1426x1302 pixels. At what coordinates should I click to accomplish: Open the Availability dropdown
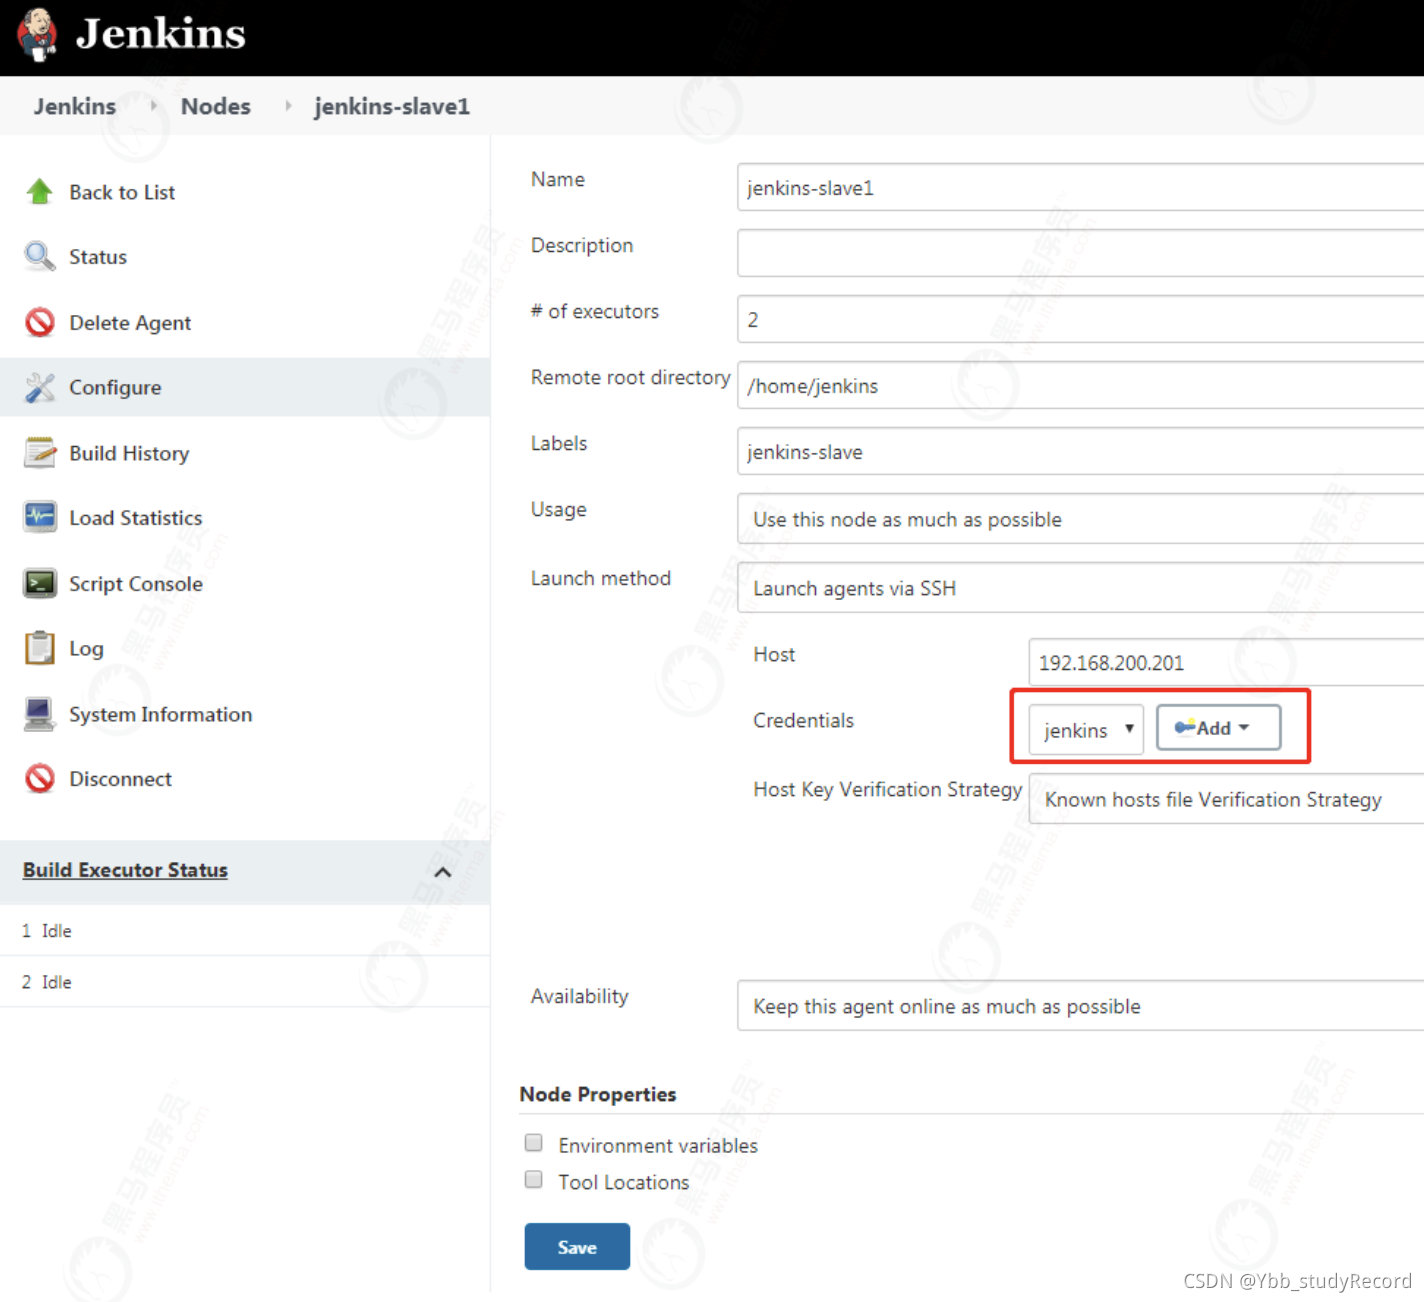click(x=1082, y=1006)
